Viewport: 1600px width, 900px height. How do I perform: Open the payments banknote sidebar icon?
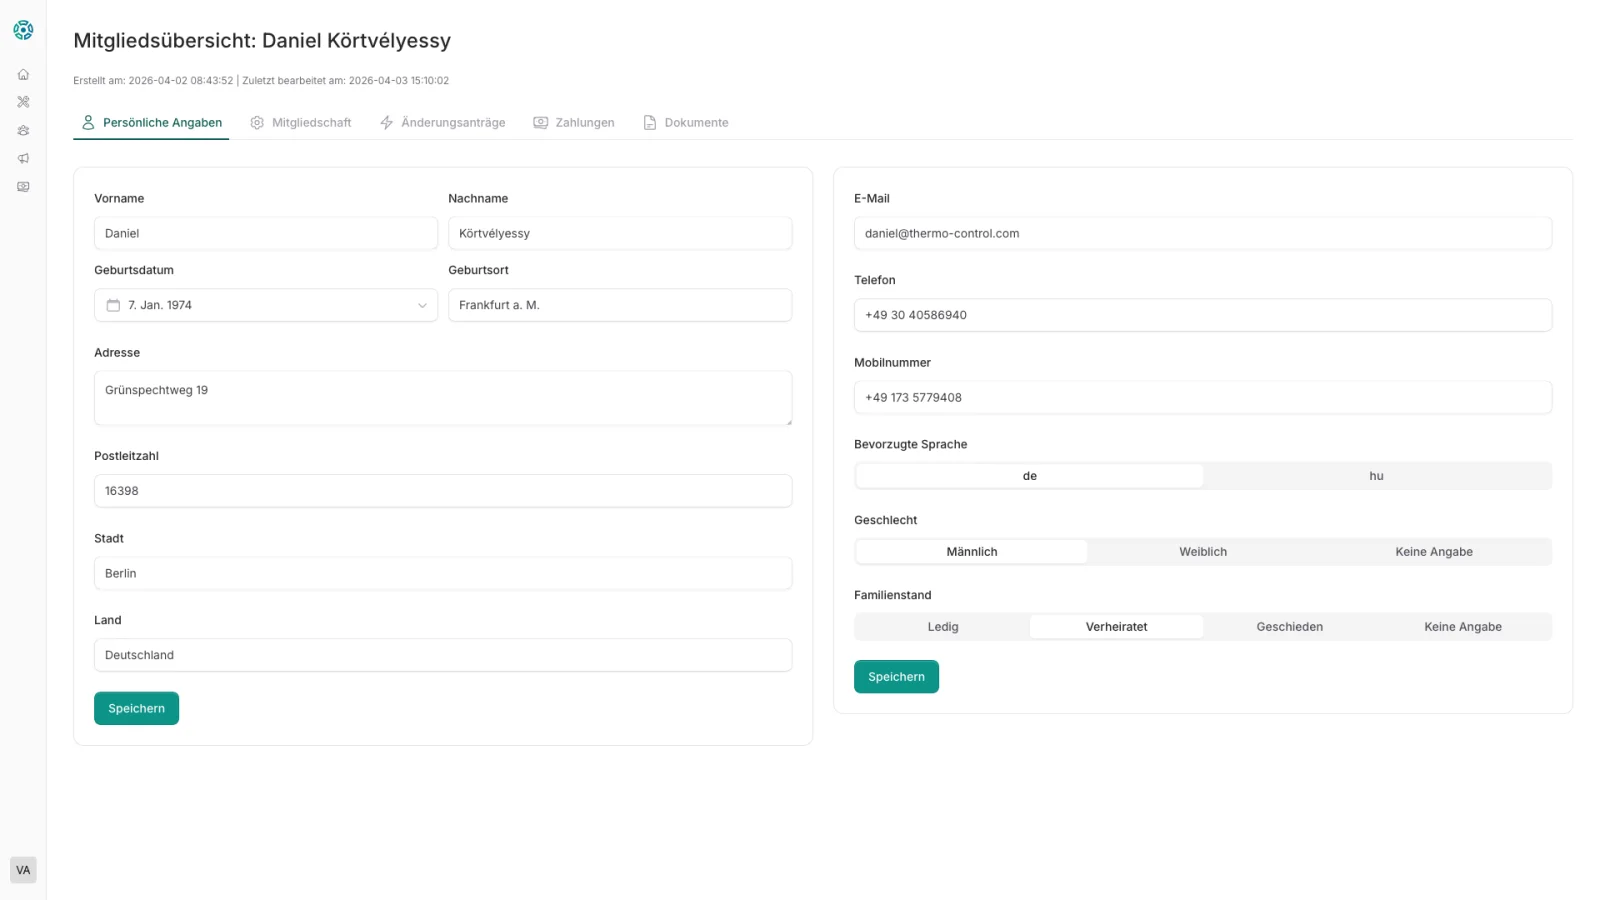(23, 187)
